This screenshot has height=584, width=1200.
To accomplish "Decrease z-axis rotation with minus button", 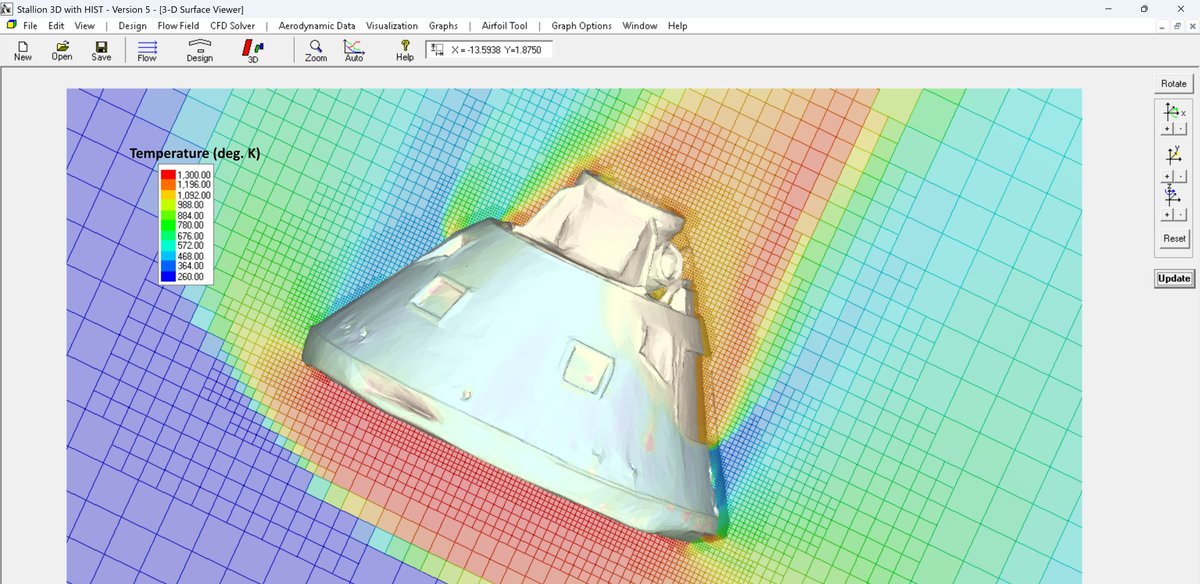I will [1180, 214].
